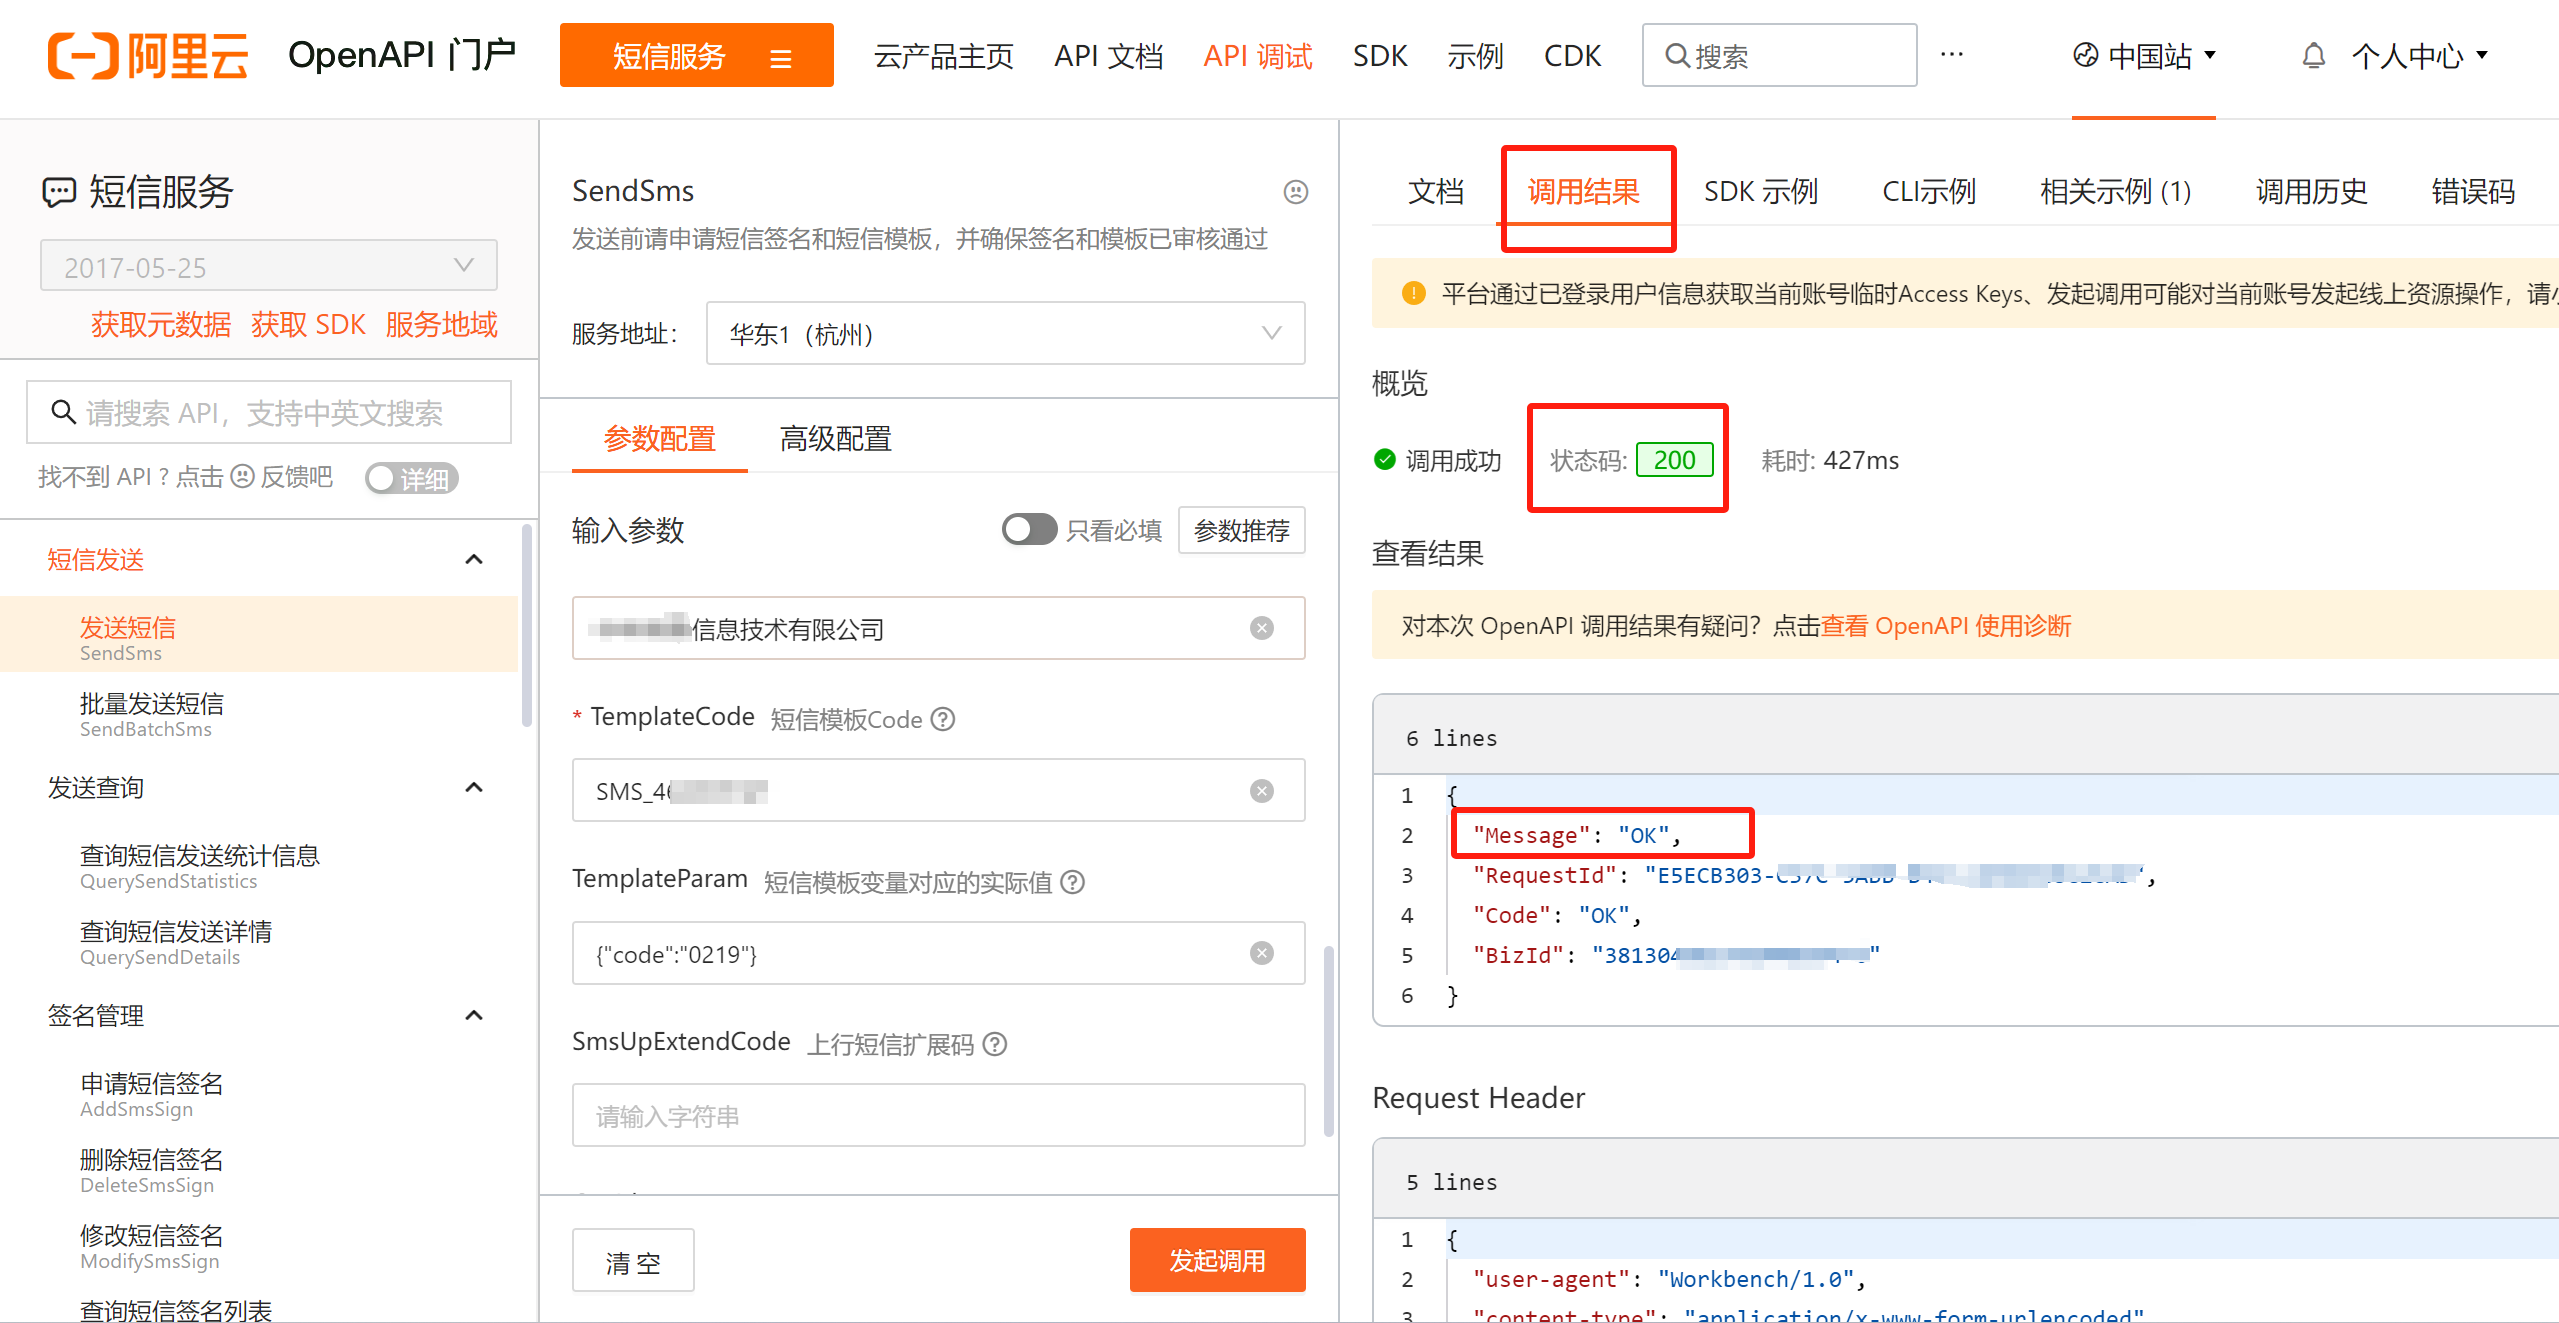Click the 获取元数据 link

[x=161, y=324]
